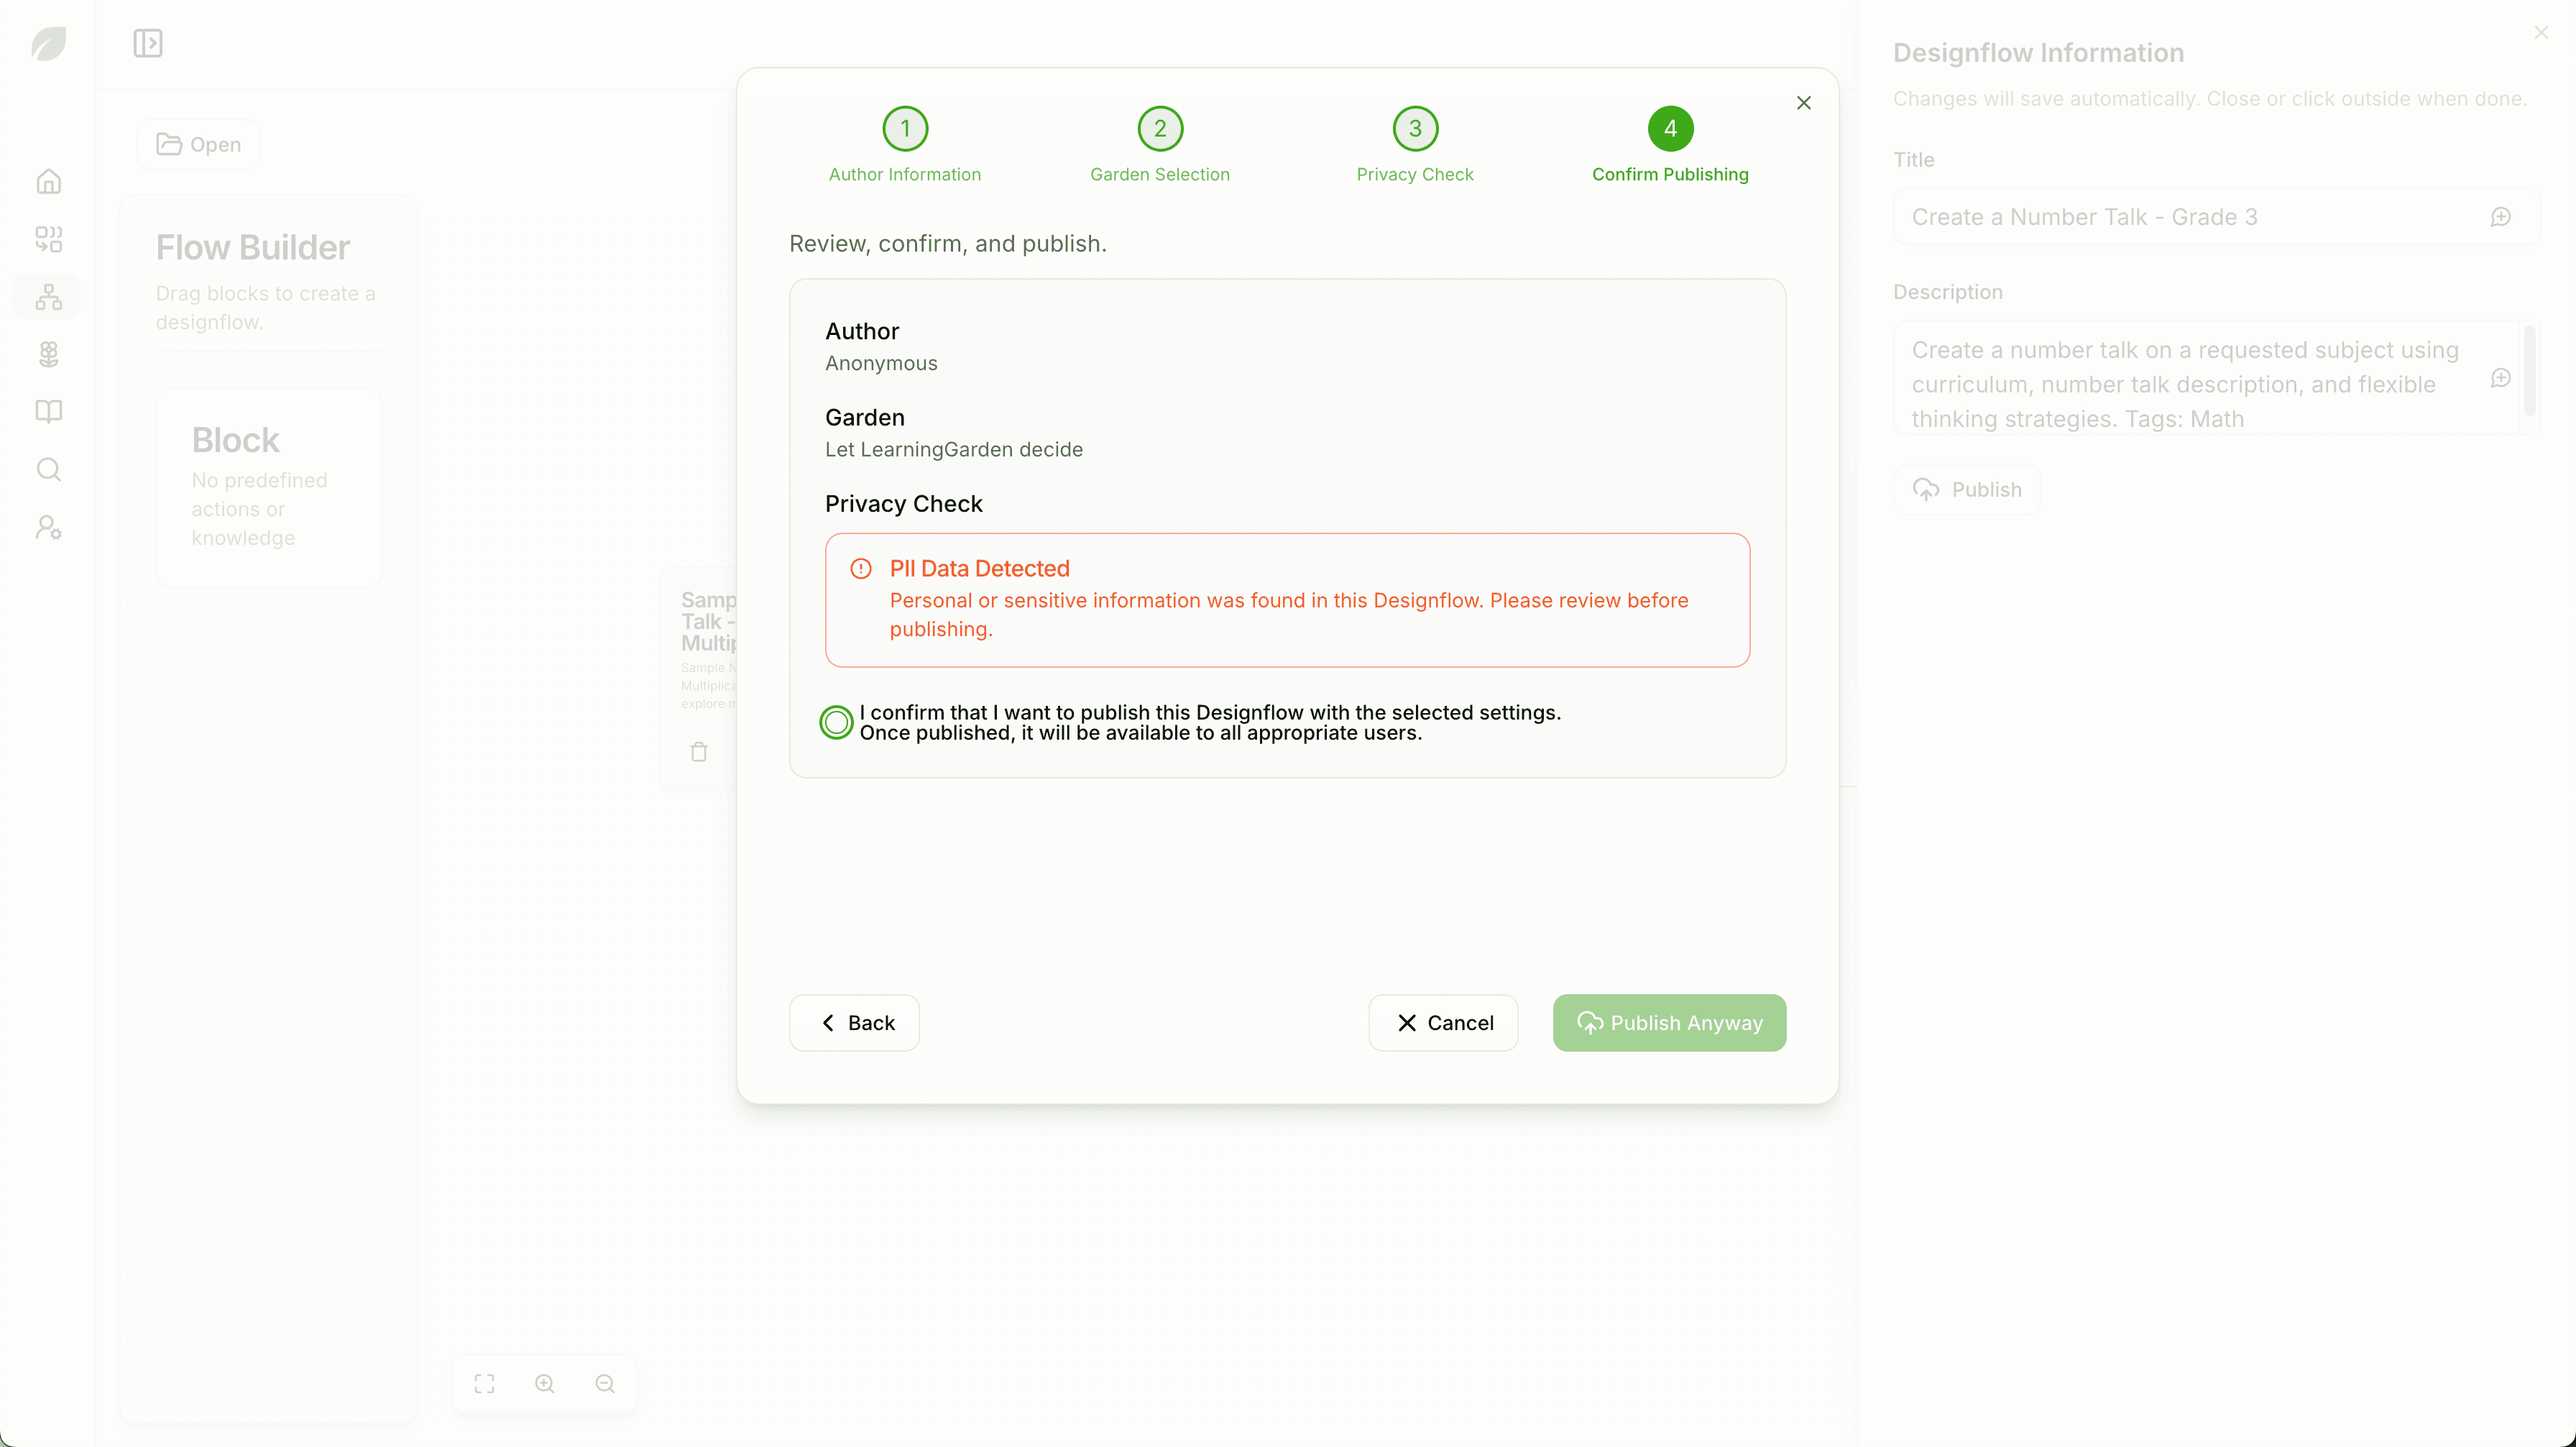Check the publish confirmation checkbox
The height and width of the screenshot is (1447, 2576).
pos(836,722)
